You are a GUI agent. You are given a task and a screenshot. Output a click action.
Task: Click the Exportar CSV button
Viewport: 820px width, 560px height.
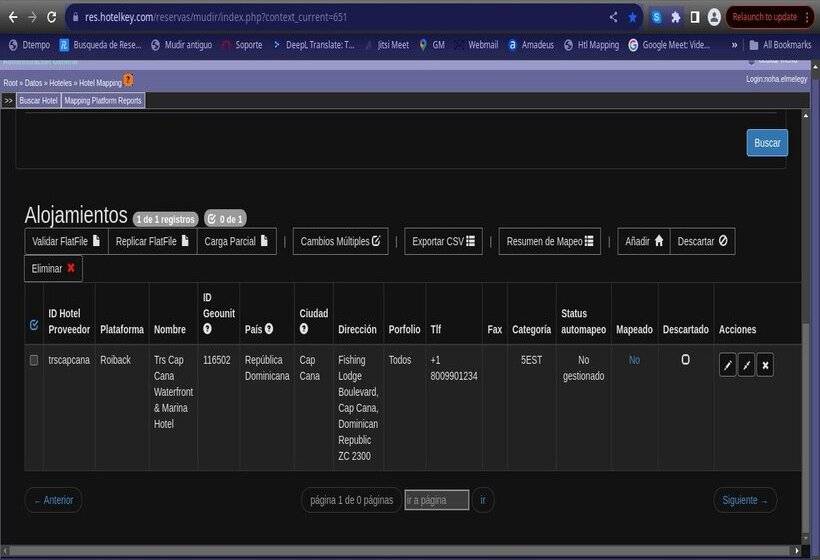444,241
